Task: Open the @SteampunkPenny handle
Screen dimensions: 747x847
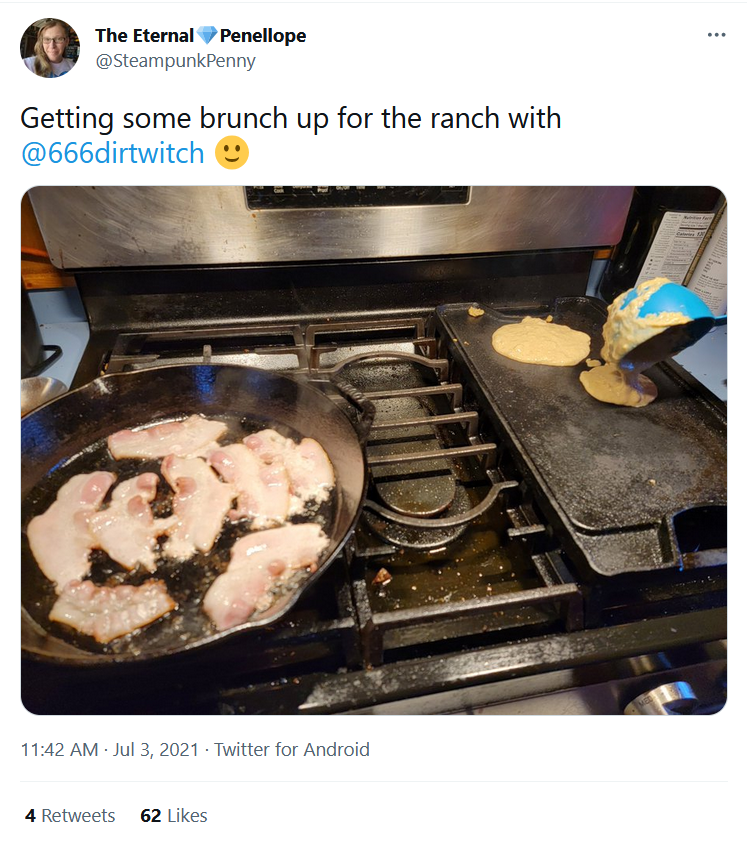Action: point(176,61)
